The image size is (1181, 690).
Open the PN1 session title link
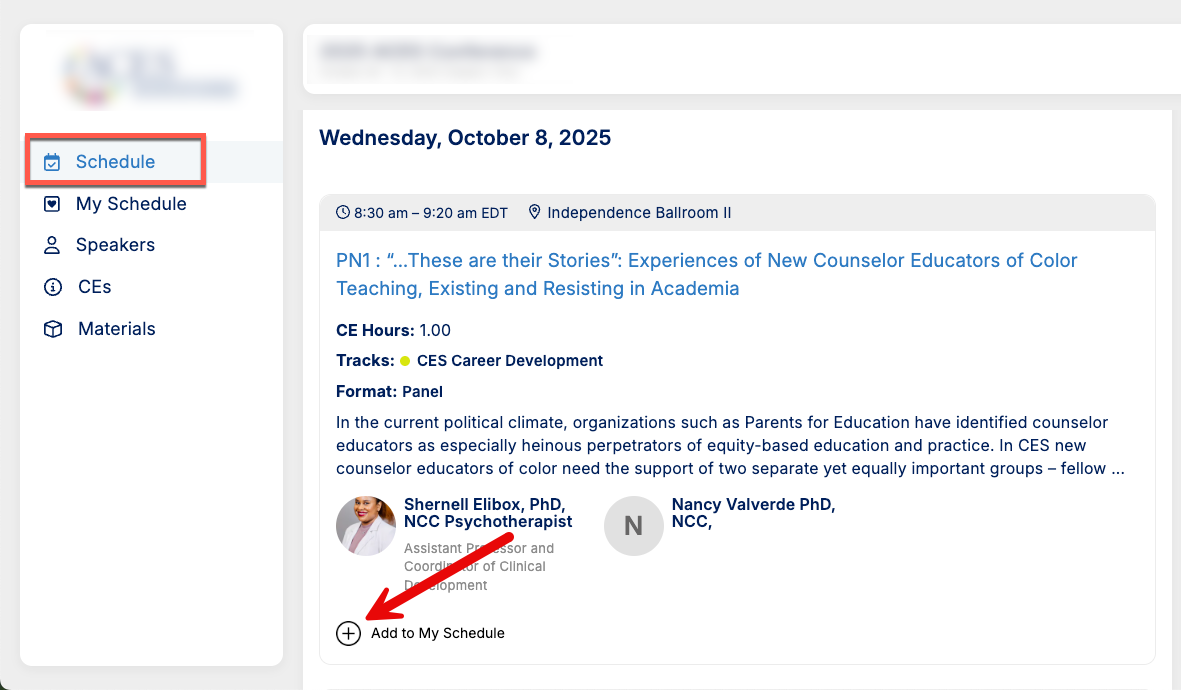pyautogui.click(x=706, y=274)
